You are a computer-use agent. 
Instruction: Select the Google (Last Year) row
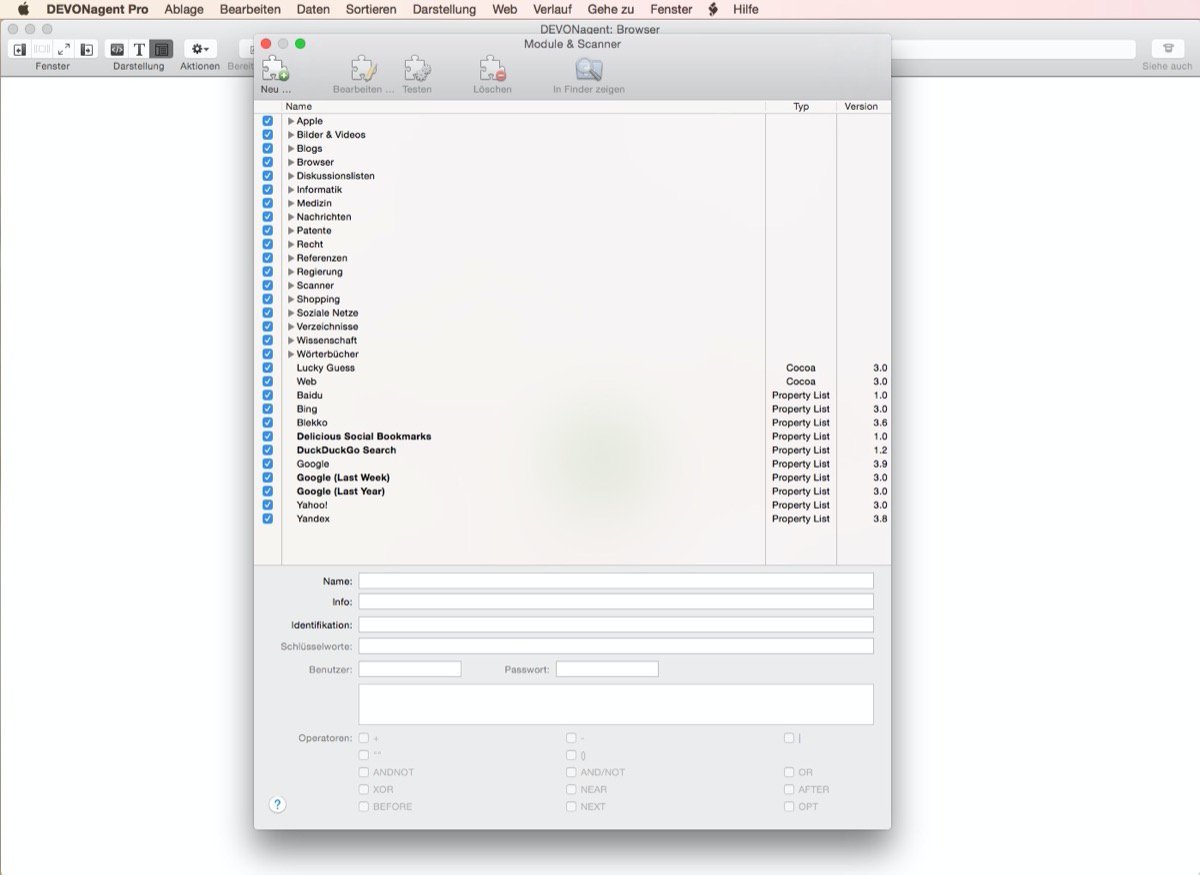point(572,492)
